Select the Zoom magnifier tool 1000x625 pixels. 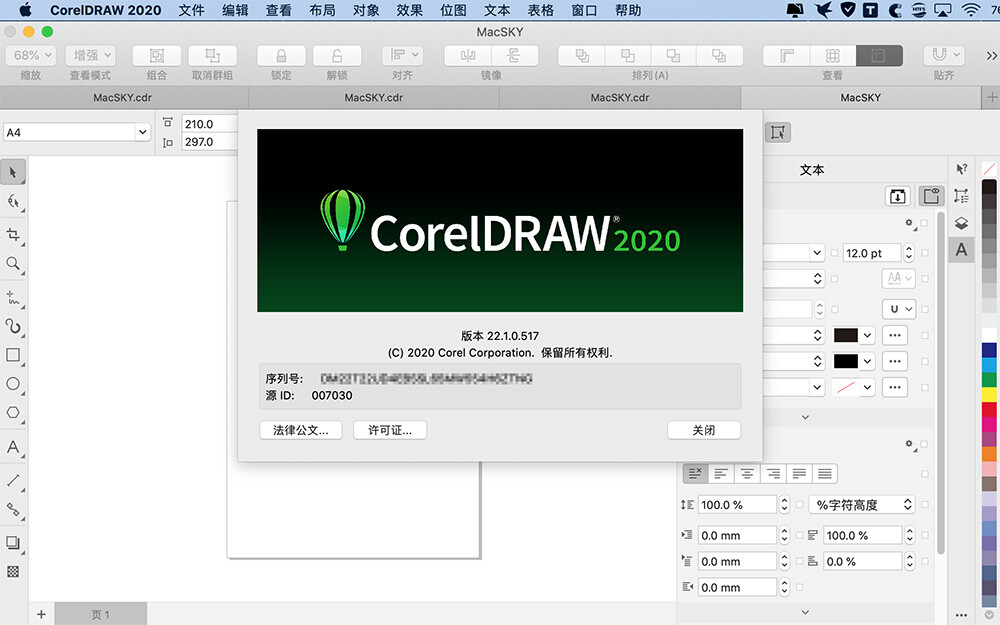pyautogui.click(x=13, y=263)
